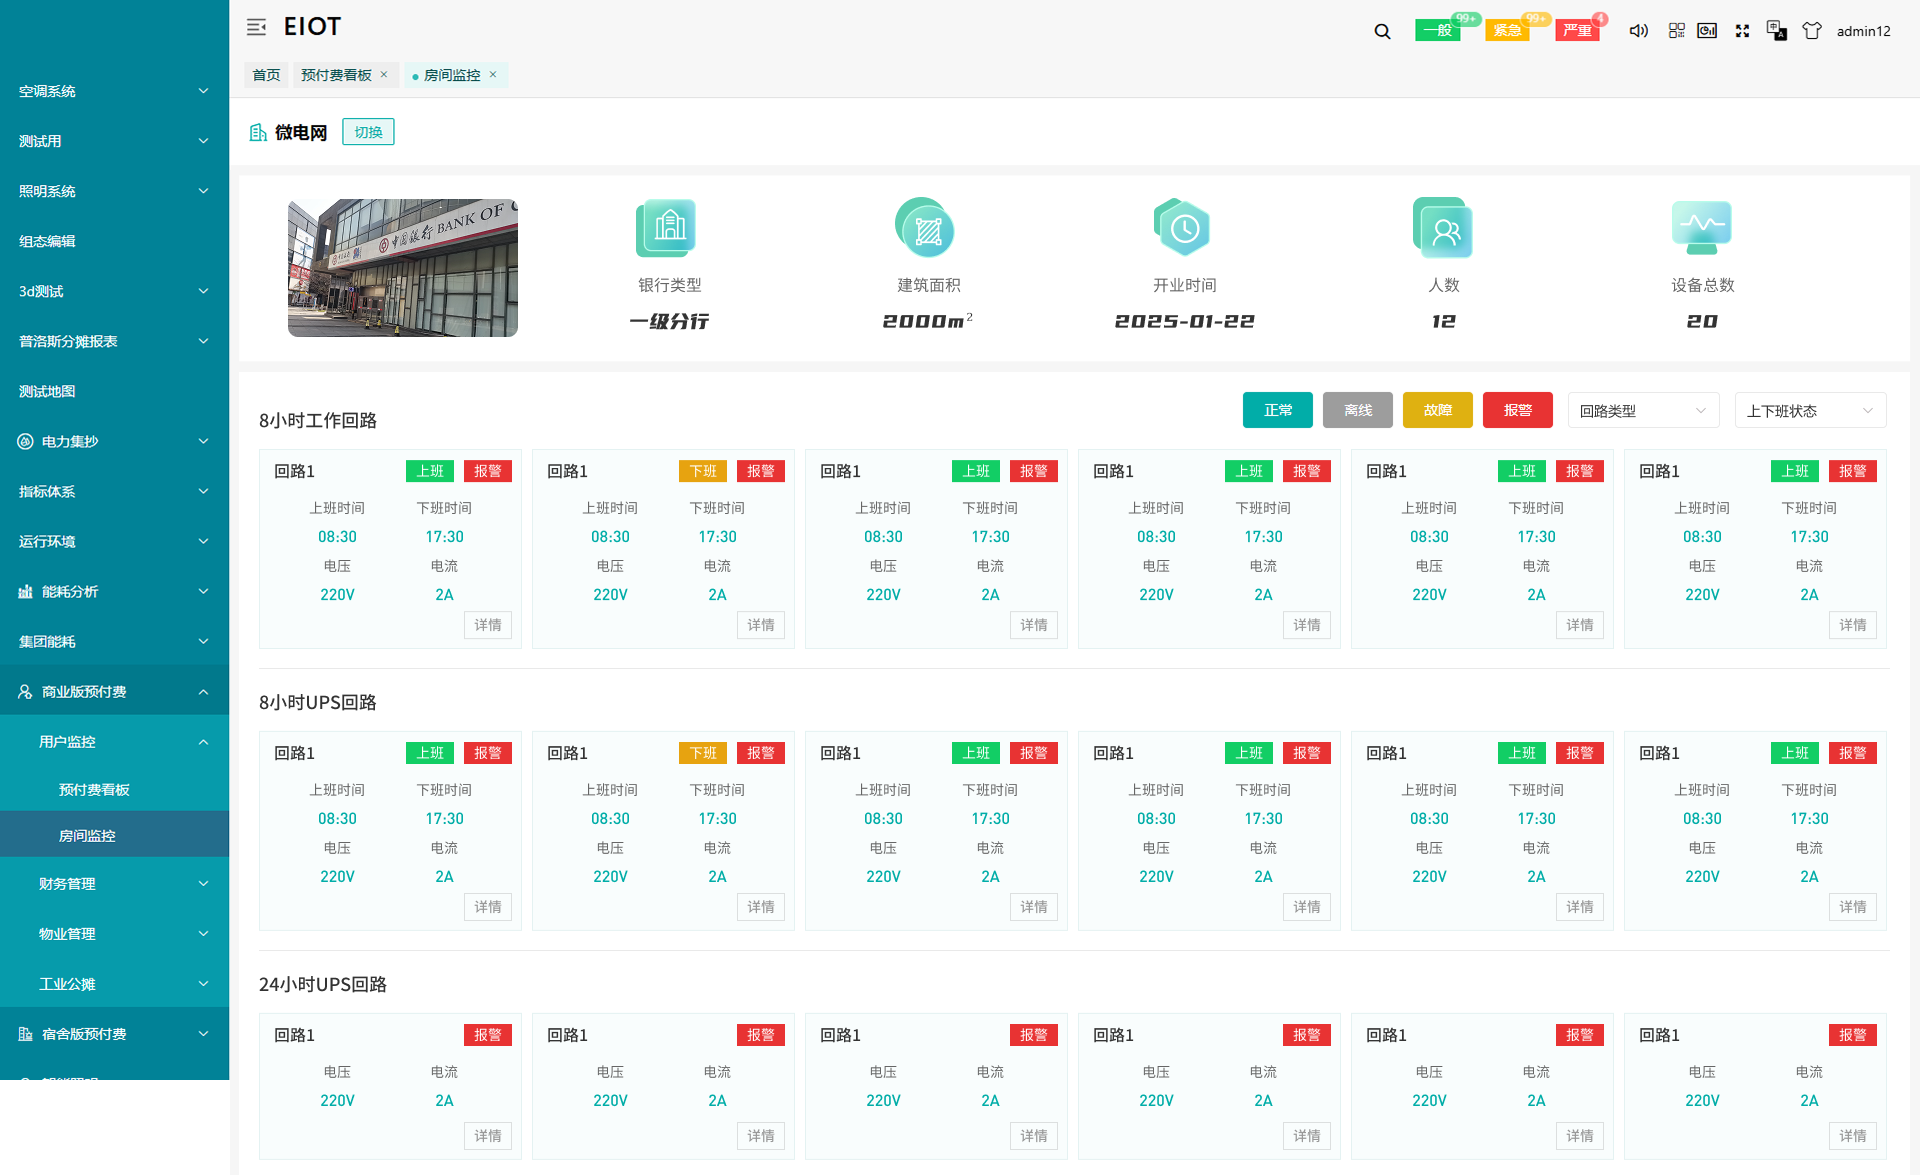1920x1175 pixels.
Task: Click the 宿舍版预付费 building sidebar icon
Action: [x=26, y=1034]
